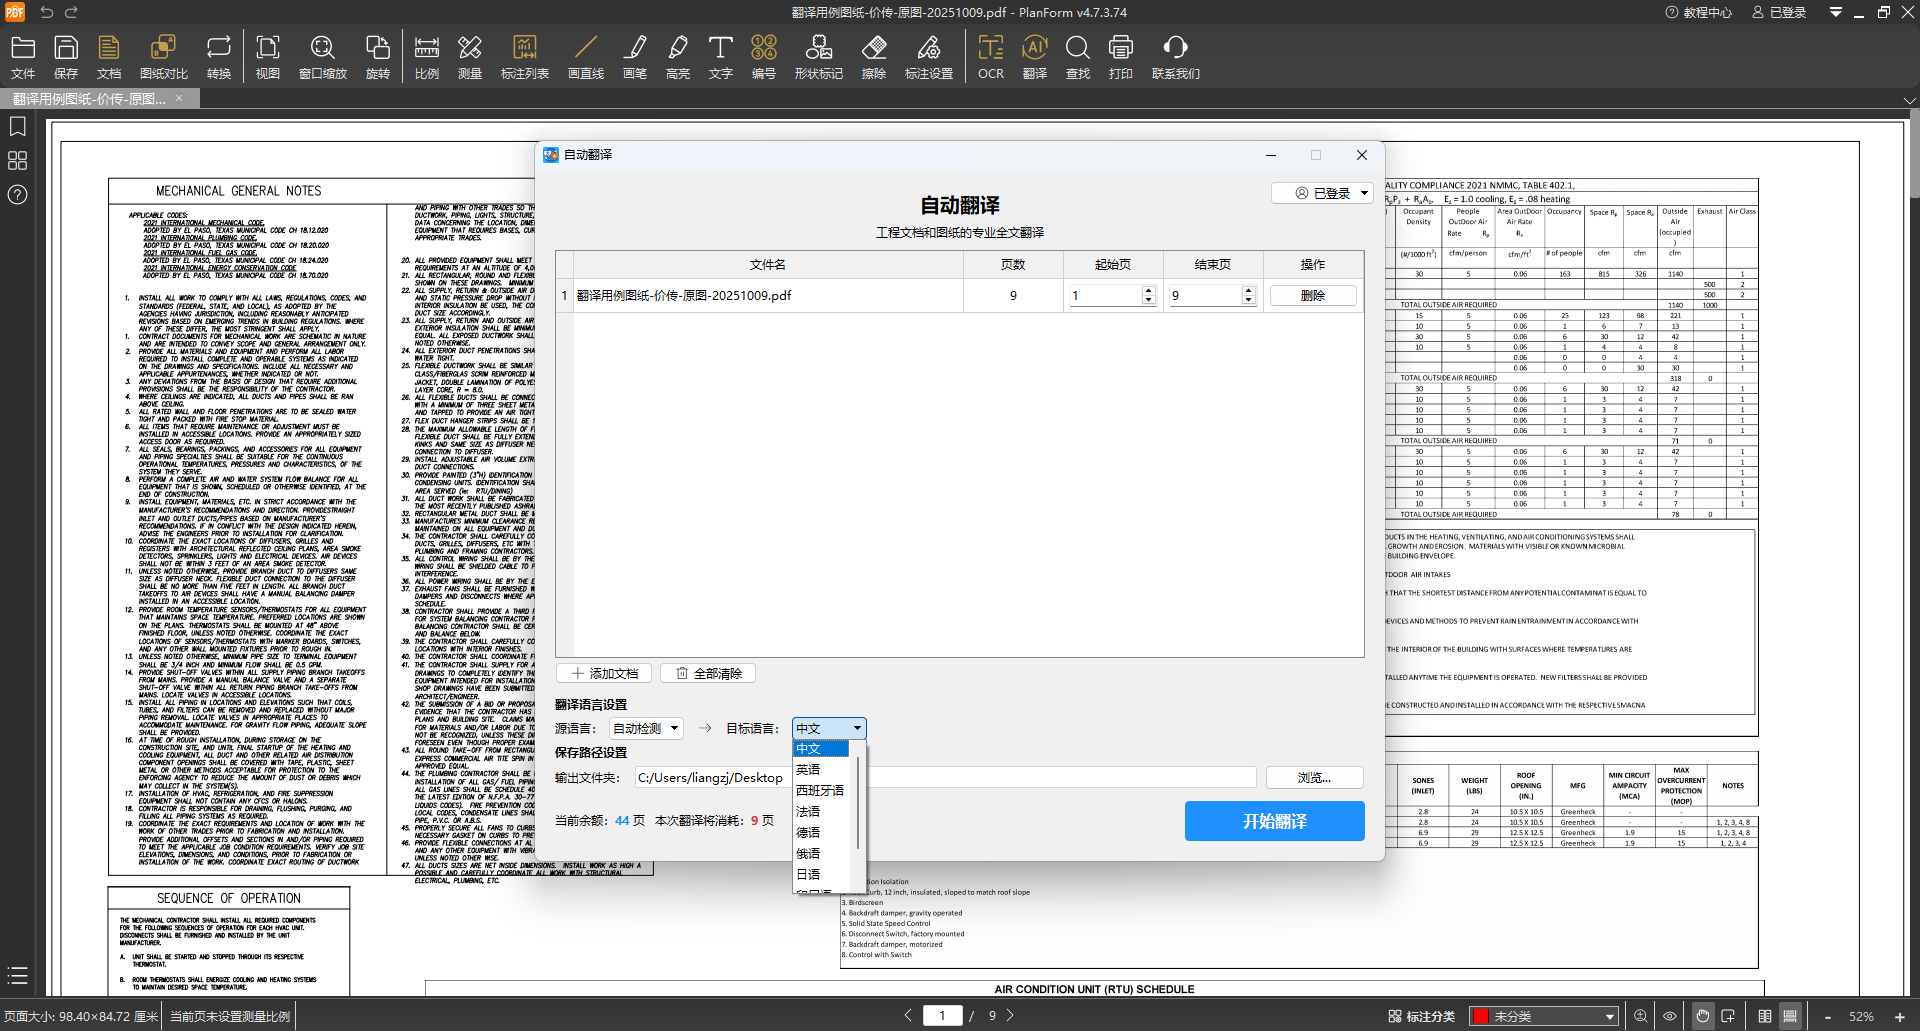
Task: Click the 开始翻译 start translation button
Action: (x=1274, y=821)
